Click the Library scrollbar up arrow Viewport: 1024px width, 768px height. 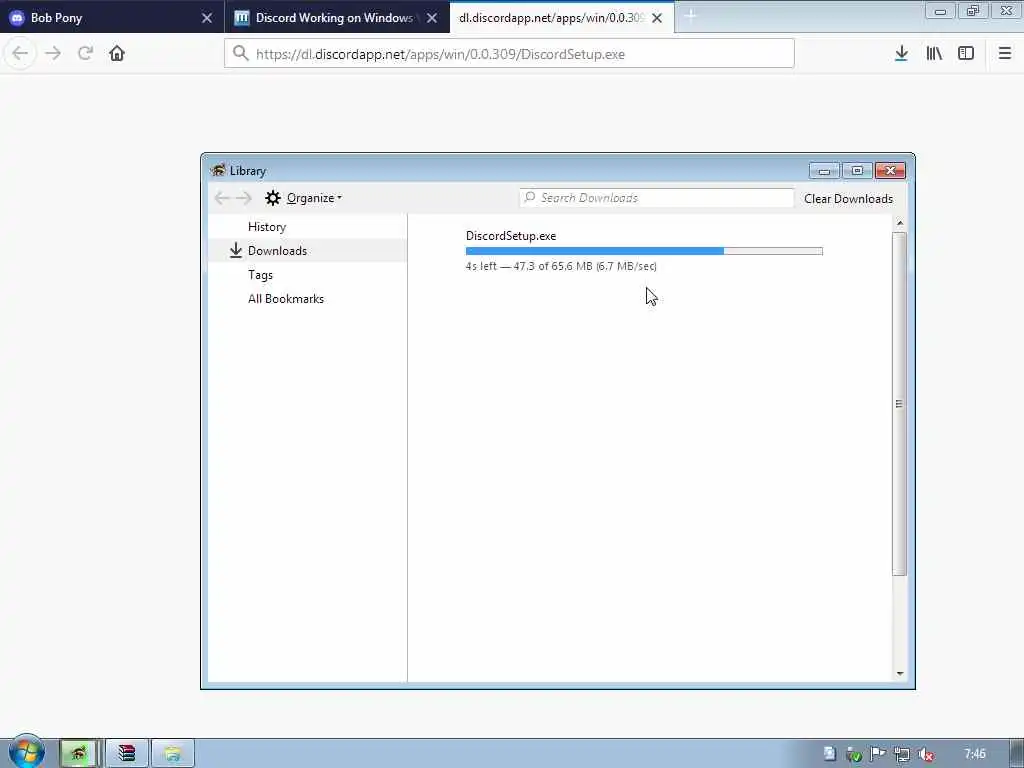coord(900,223)
